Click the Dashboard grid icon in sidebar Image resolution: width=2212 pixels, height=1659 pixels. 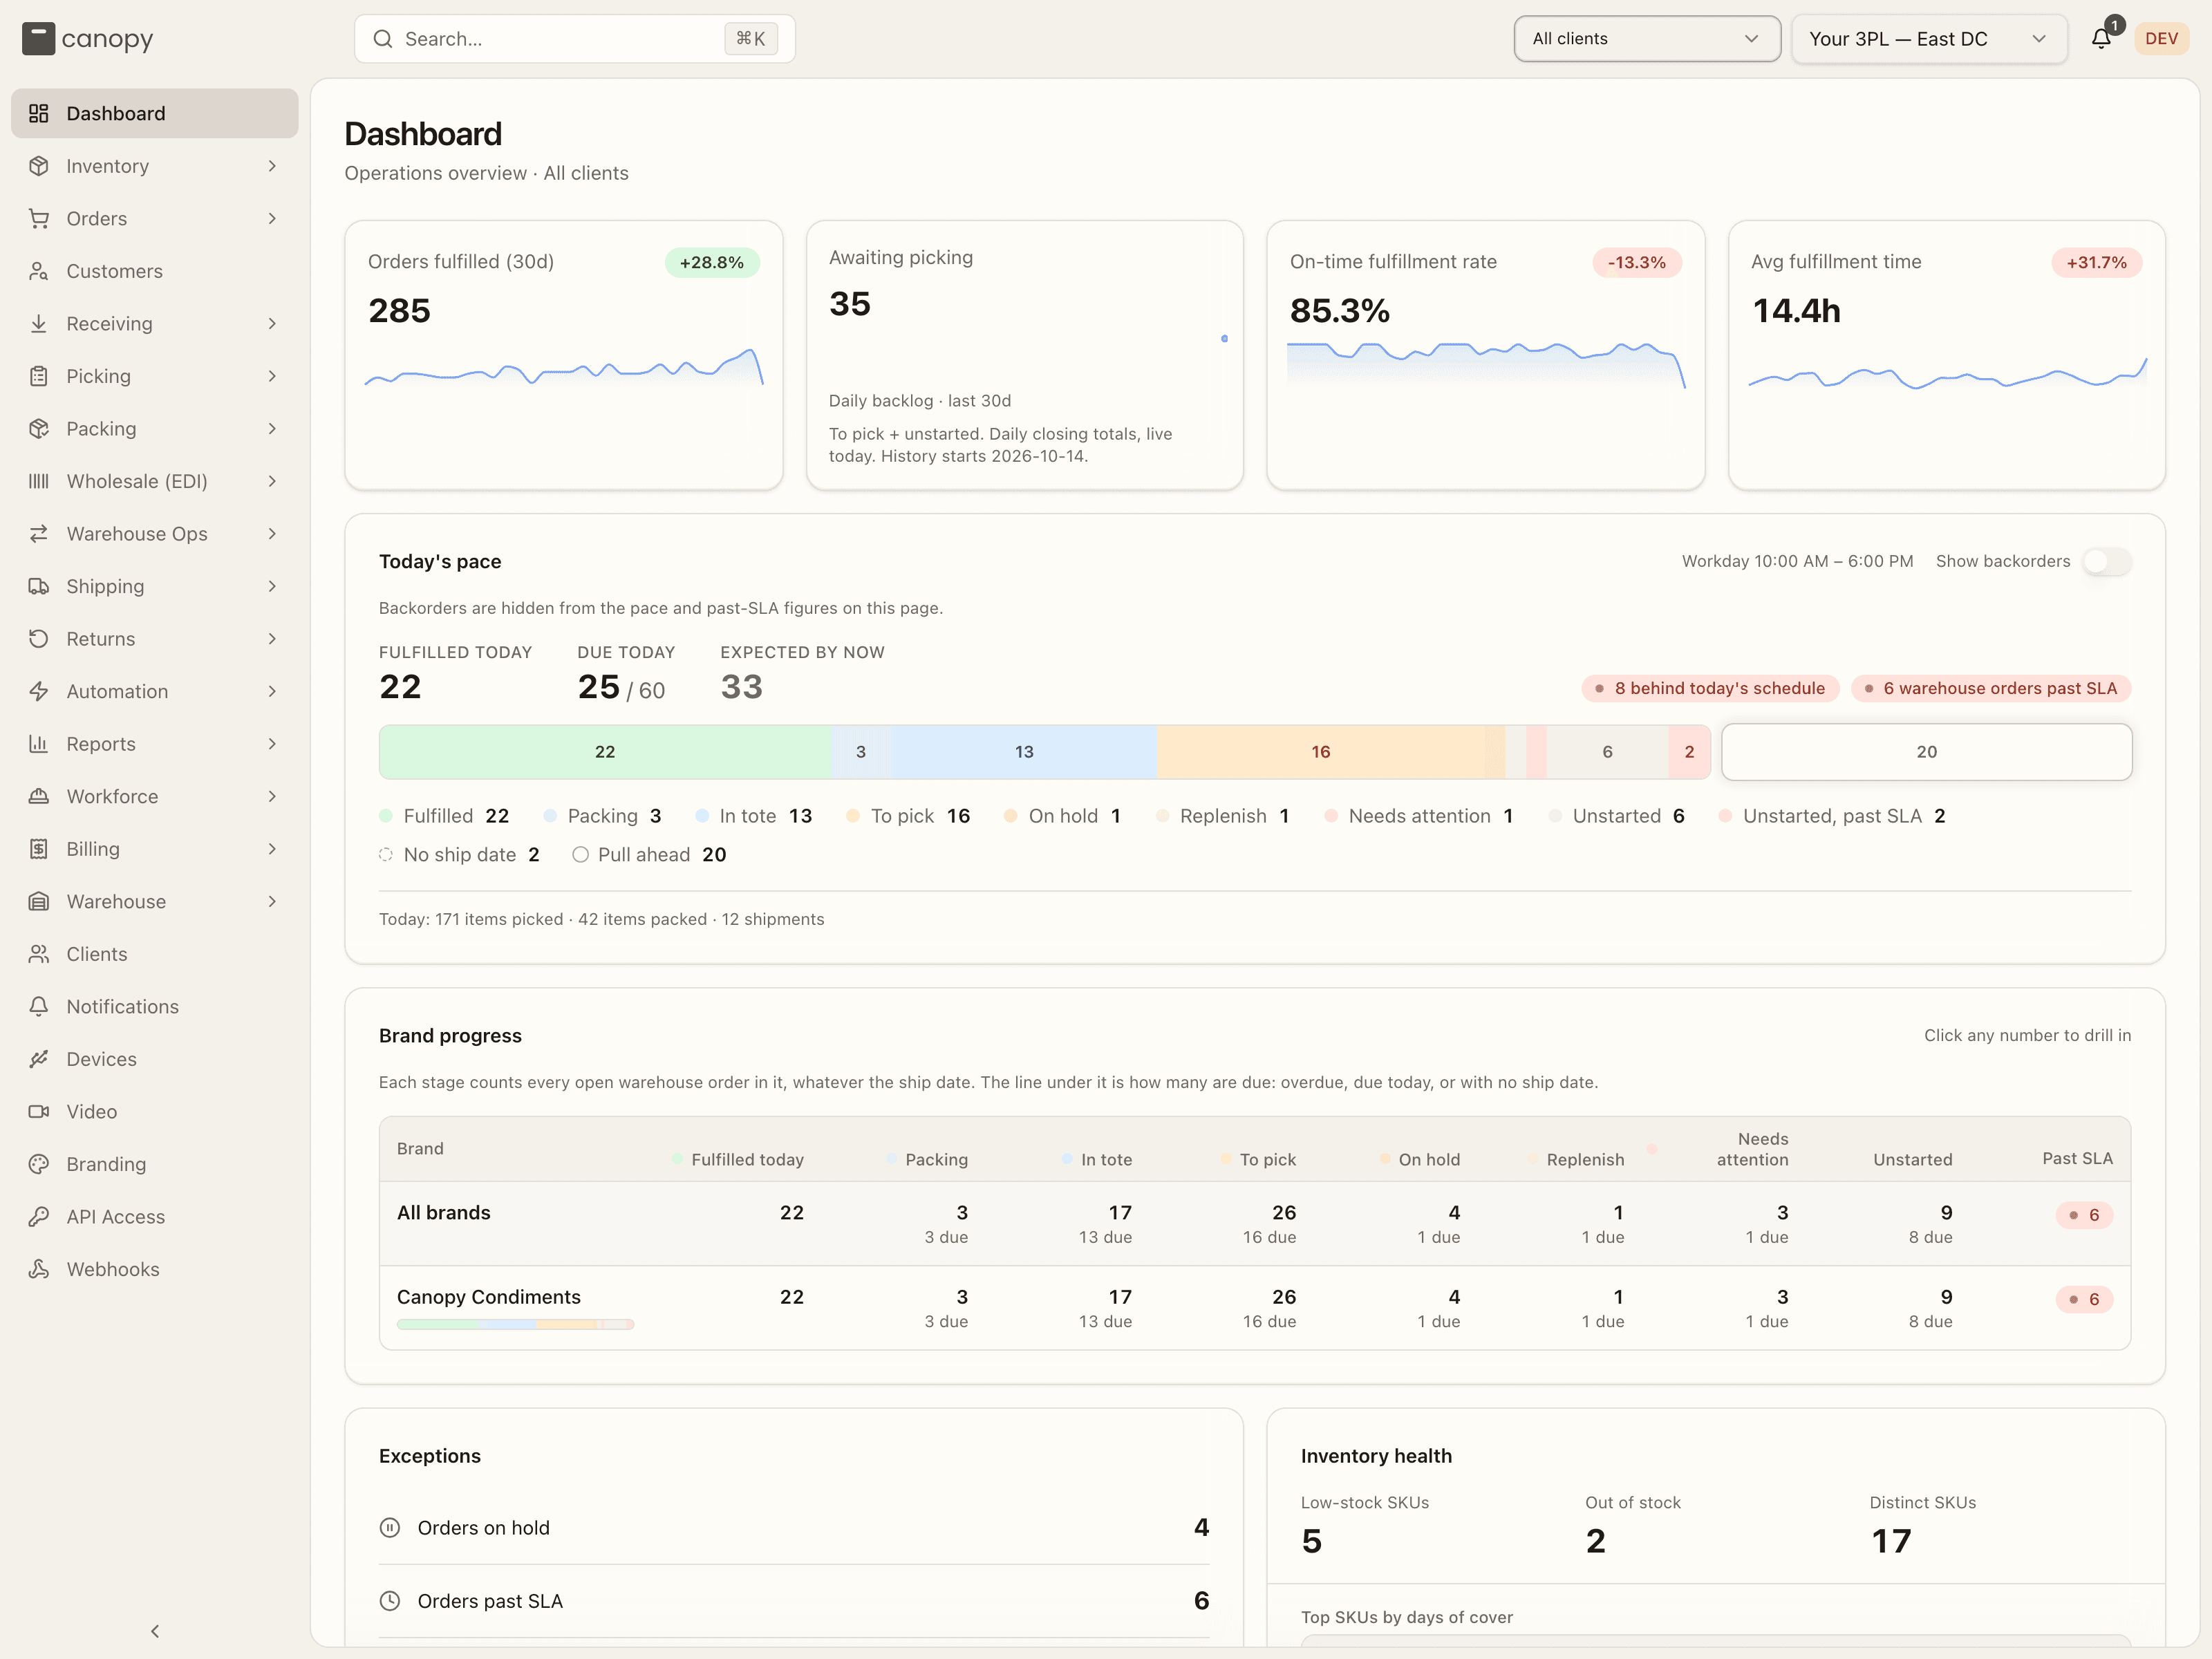click(39, 113)
